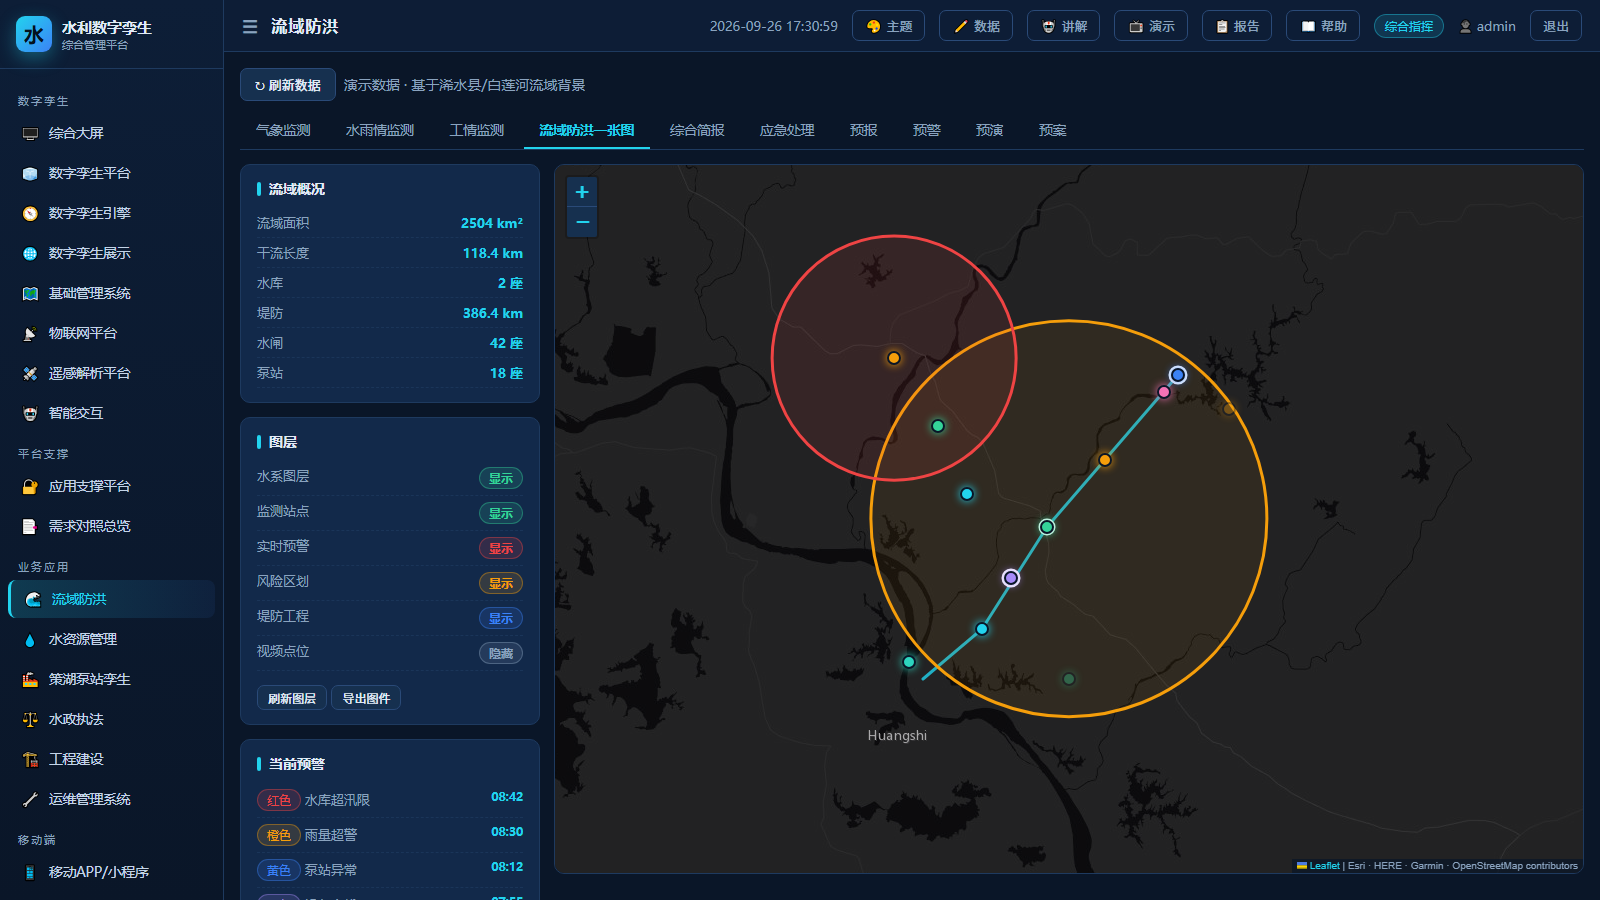The height and width of the screenshot is (900, 1600).
Task: Toggle the sidebar hamburger menu icon
Action: (x=250, y=27)
